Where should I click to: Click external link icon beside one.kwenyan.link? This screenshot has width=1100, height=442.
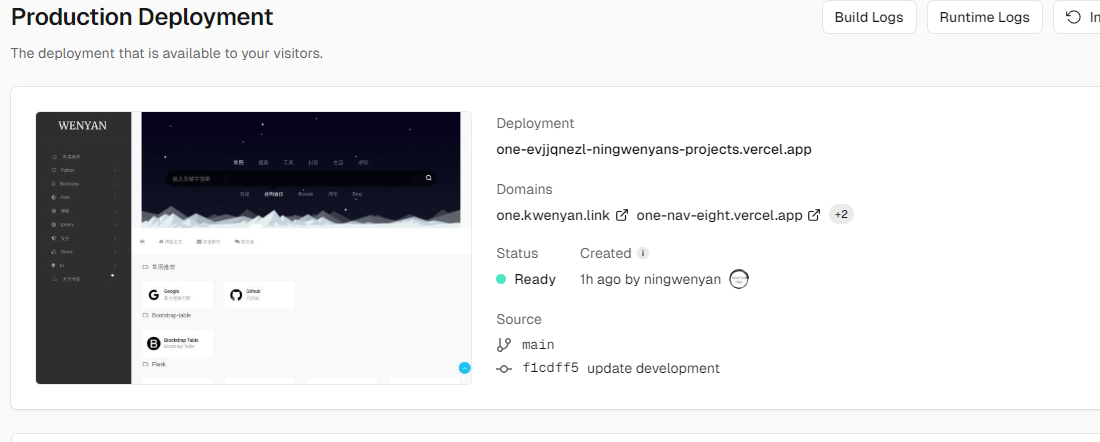(622, 215)
